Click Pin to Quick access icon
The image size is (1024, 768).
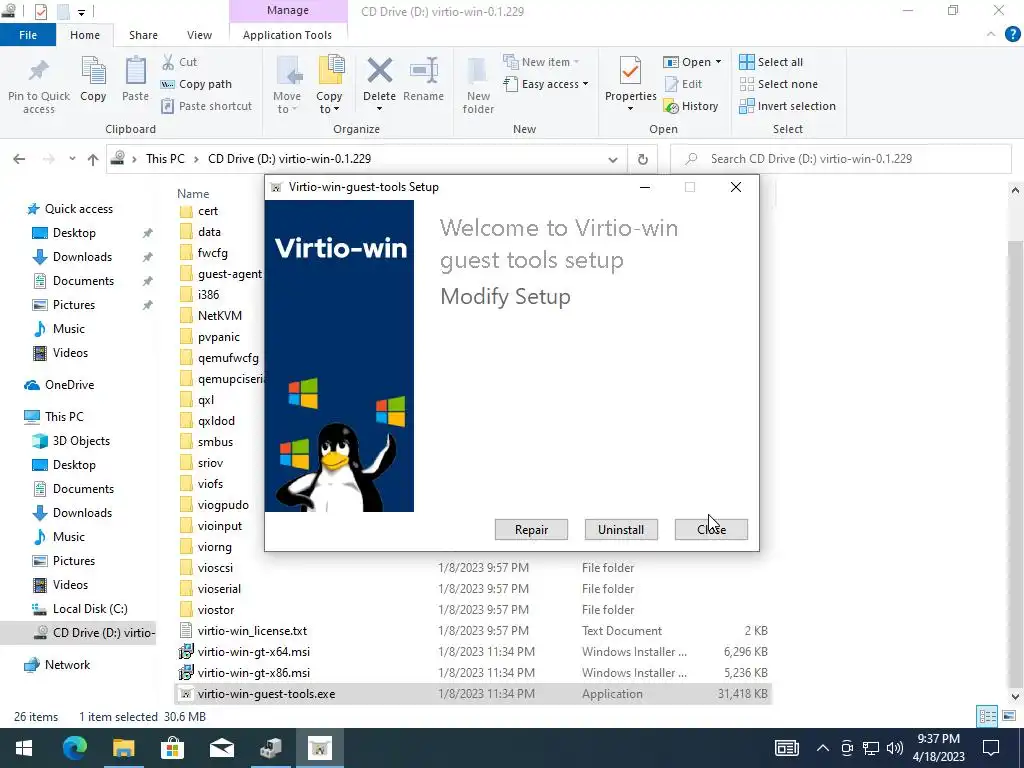[39, 72]
